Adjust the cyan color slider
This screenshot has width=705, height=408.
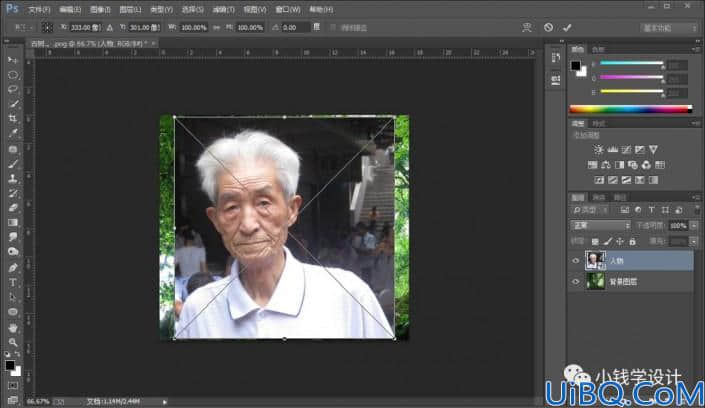632,63
